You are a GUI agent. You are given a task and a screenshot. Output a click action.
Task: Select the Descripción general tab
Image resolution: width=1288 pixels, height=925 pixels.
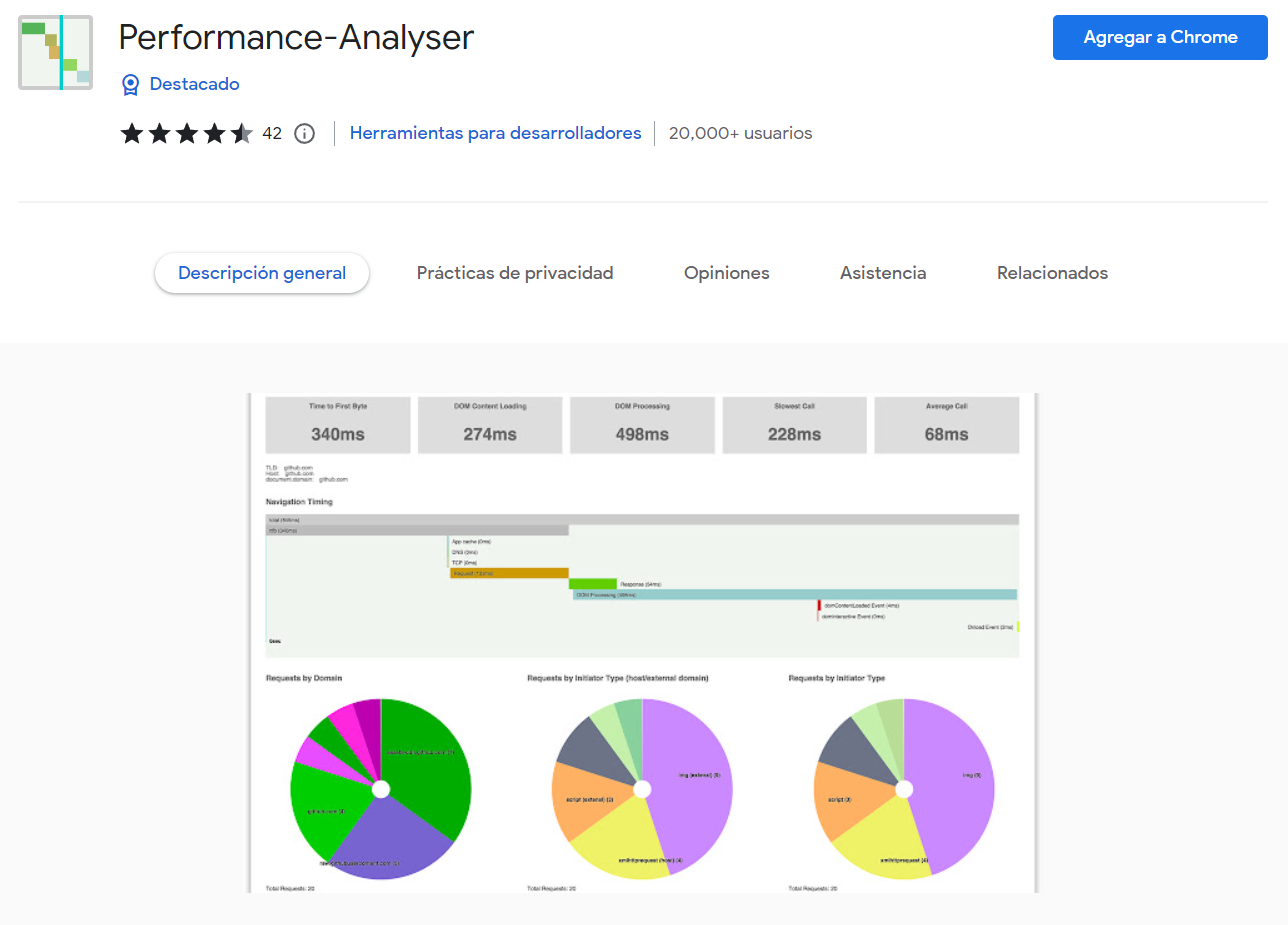point(262,273)
